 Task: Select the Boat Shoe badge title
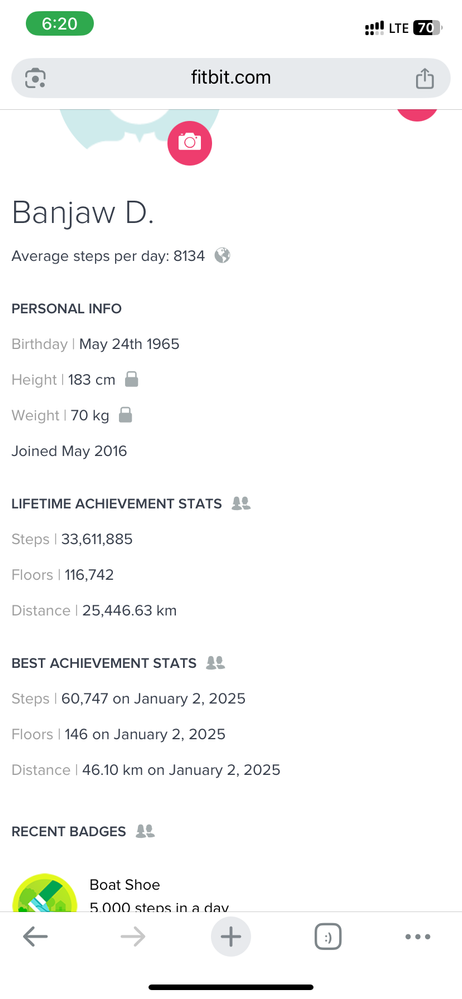coord(125,884)
